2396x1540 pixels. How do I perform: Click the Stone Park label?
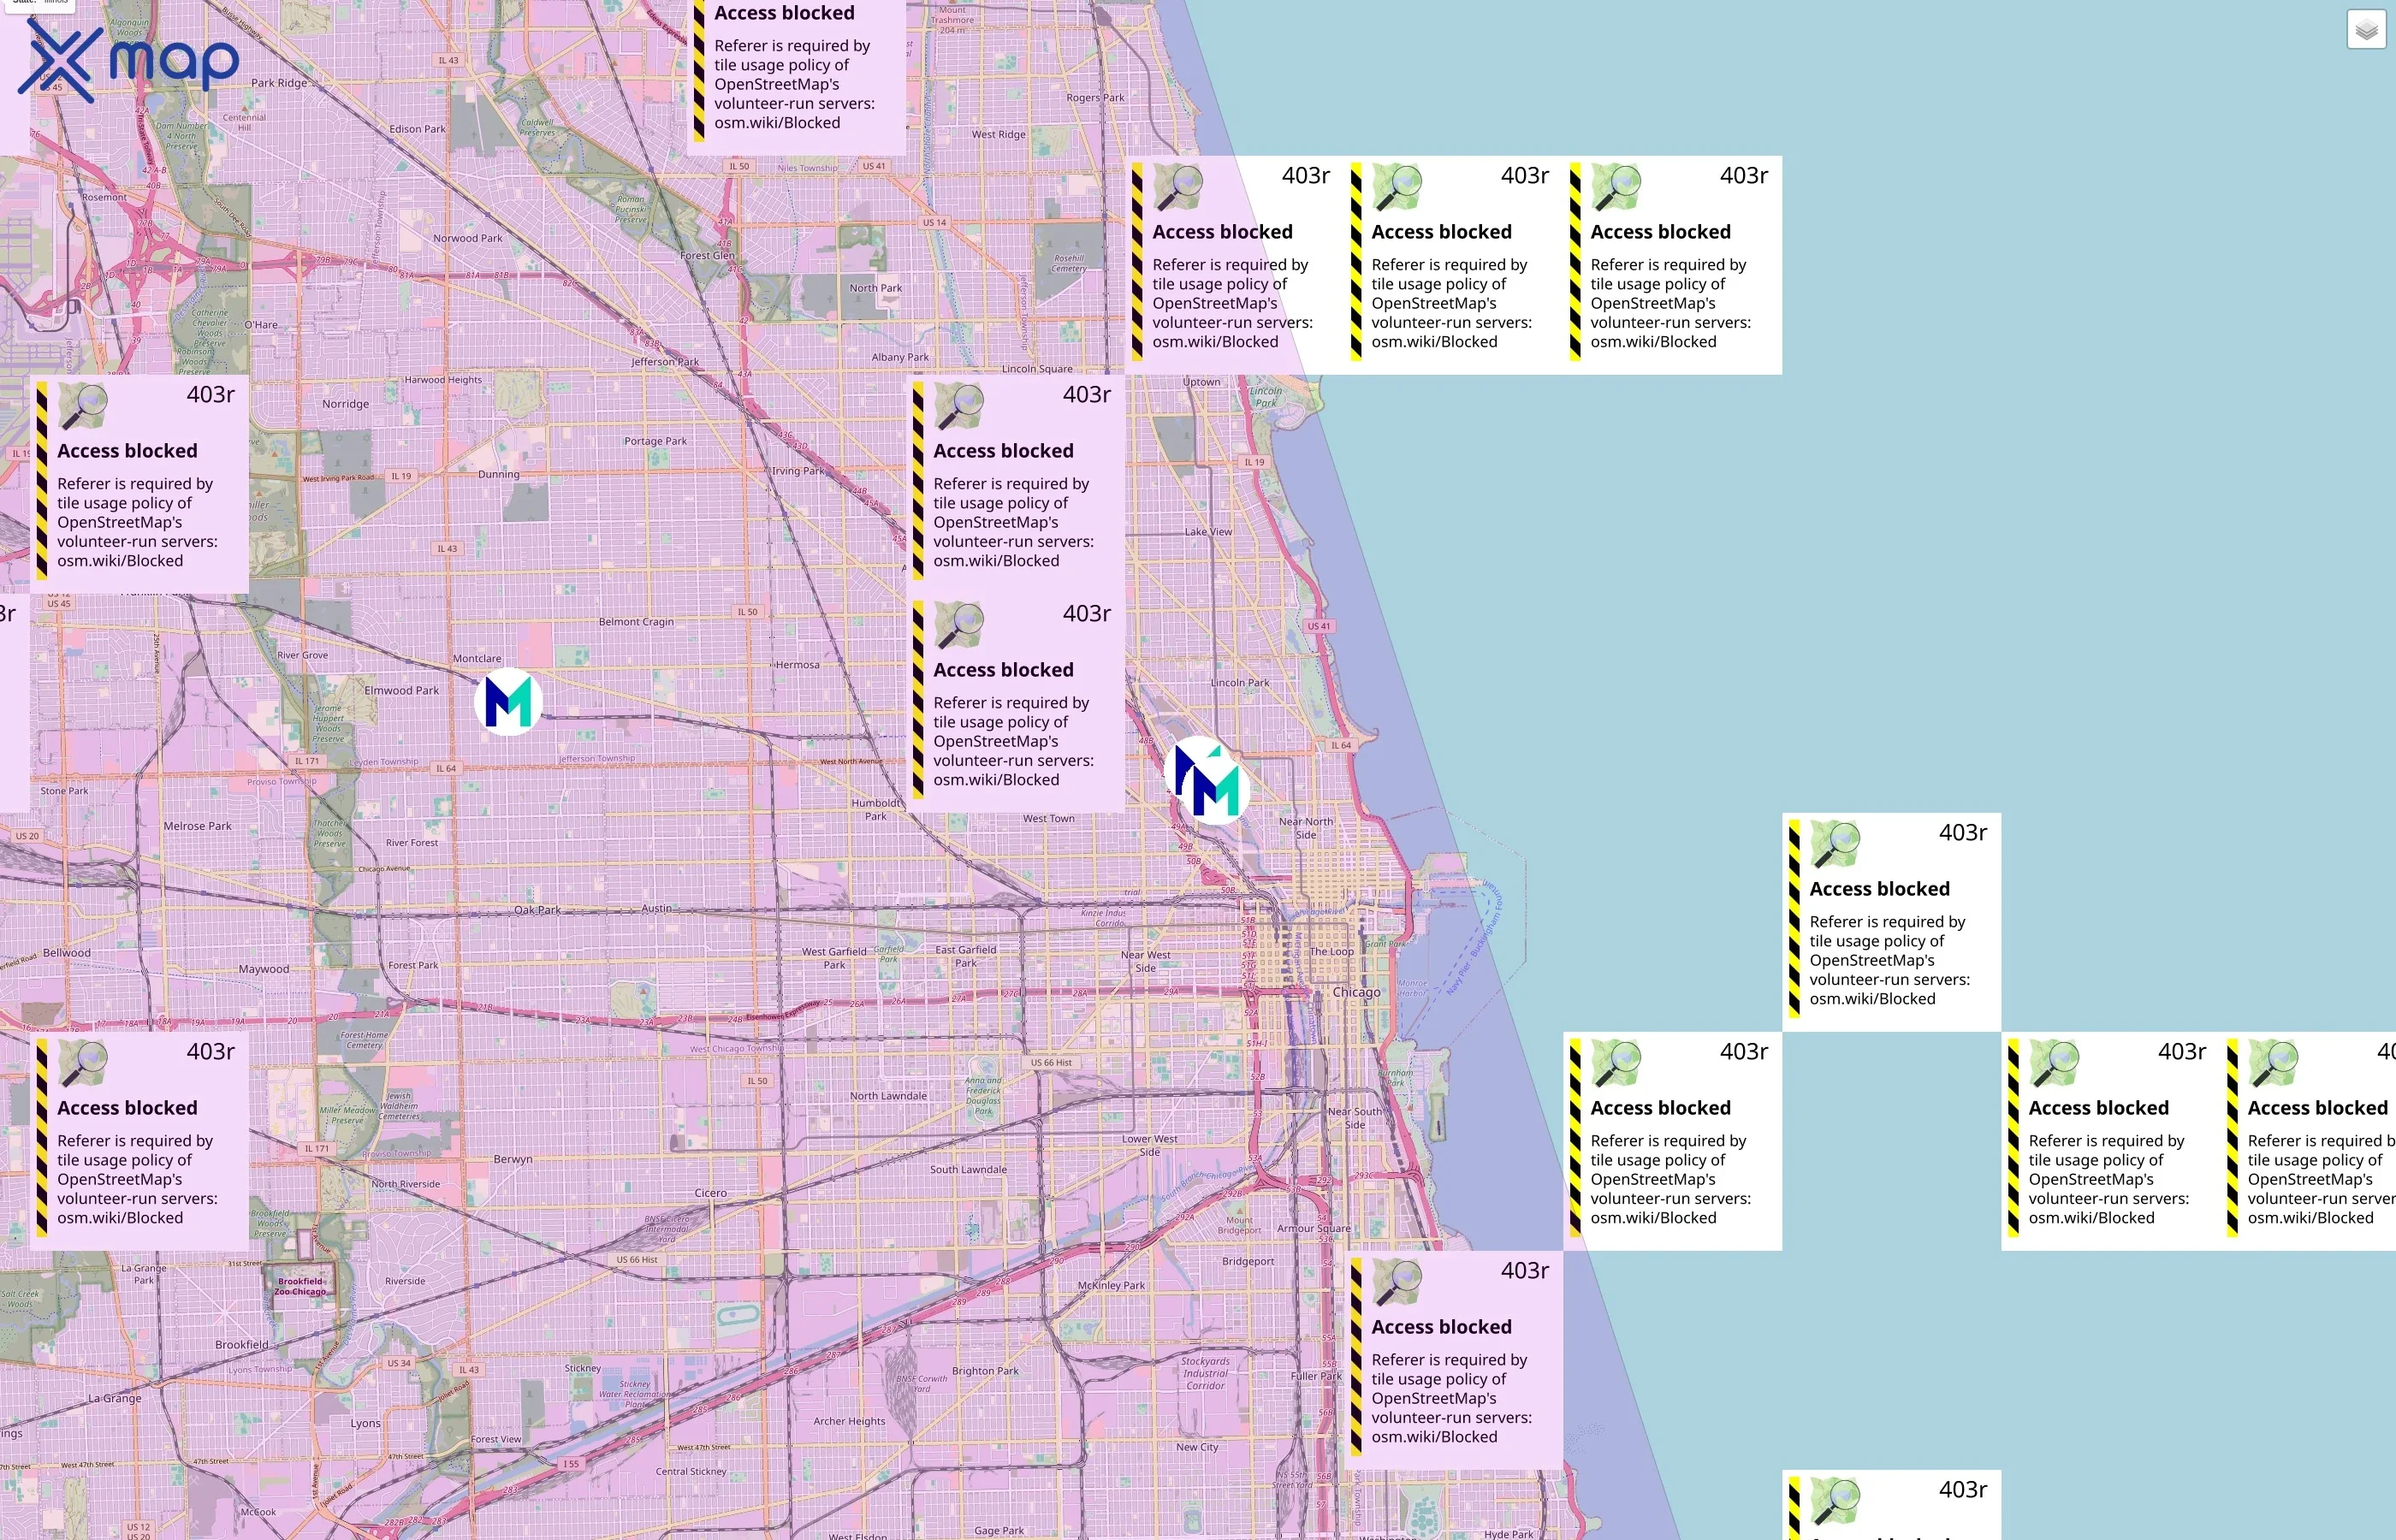(64, 791)
